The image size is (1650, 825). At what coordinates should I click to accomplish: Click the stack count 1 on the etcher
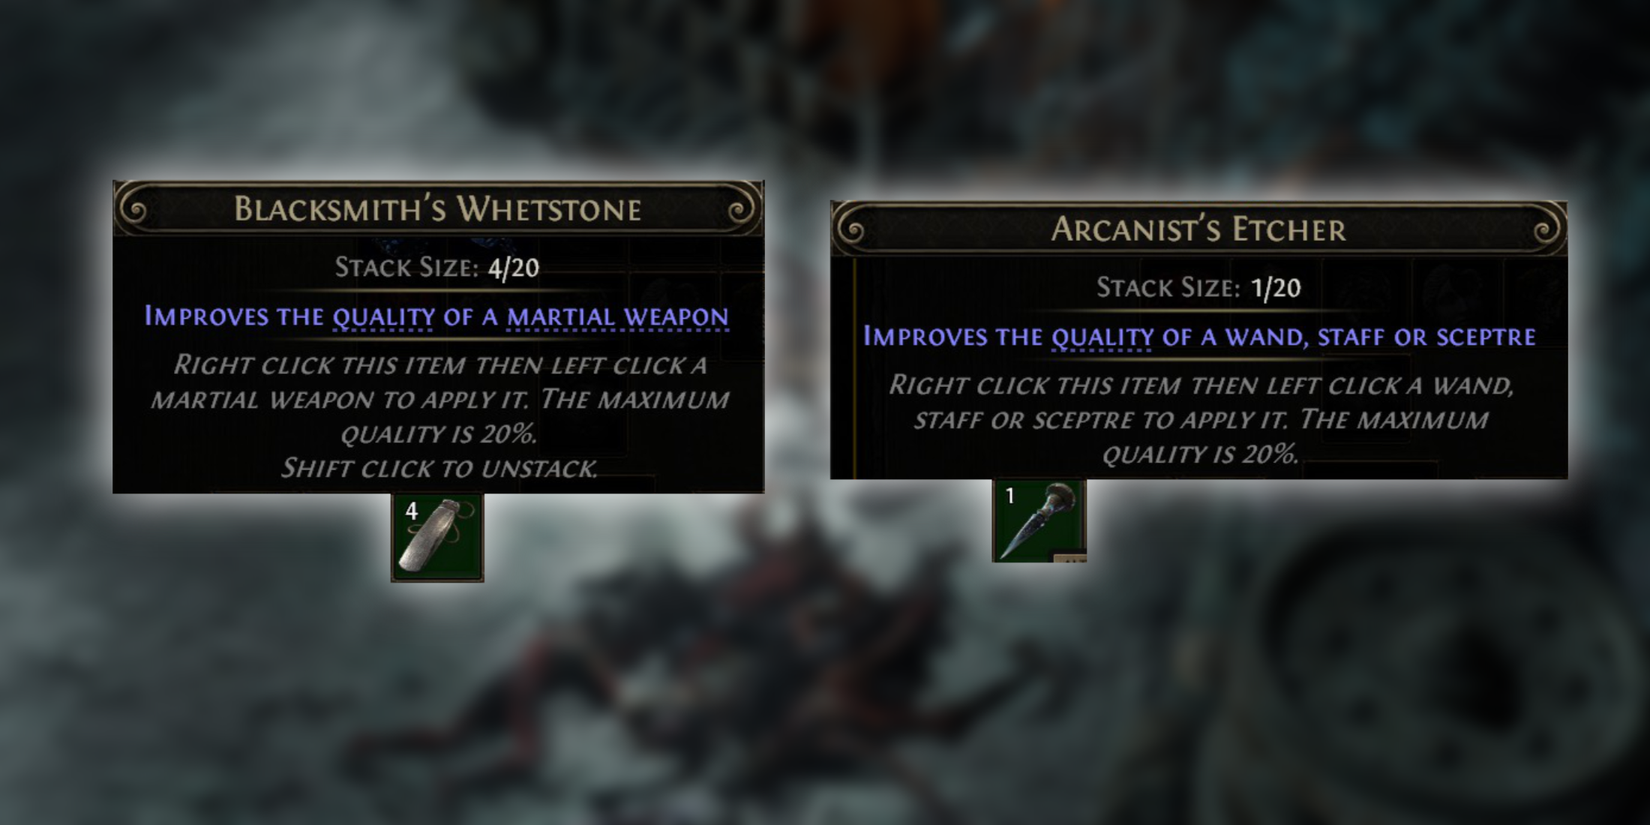1010,495
